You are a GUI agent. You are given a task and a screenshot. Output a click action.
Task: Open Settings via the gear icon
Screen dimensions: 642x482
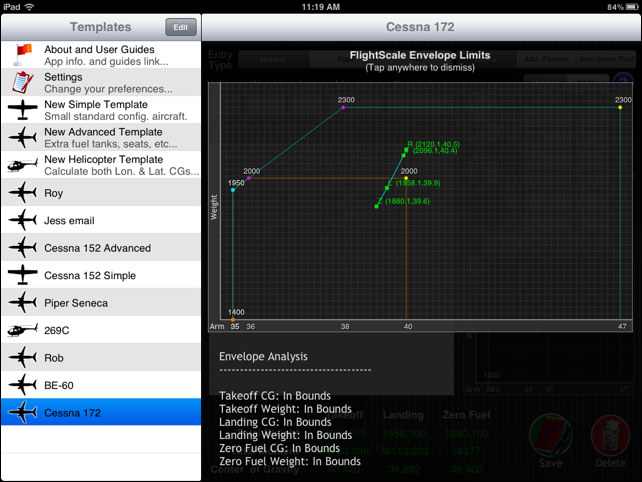click(21, 81)
